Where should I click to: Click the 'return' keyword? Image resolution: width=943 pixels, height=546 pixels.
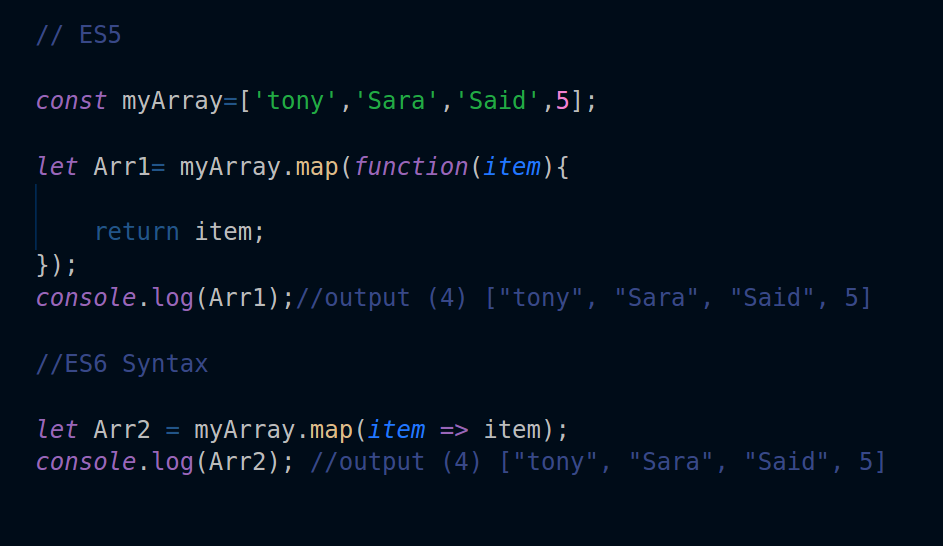[x=137, y=232]
